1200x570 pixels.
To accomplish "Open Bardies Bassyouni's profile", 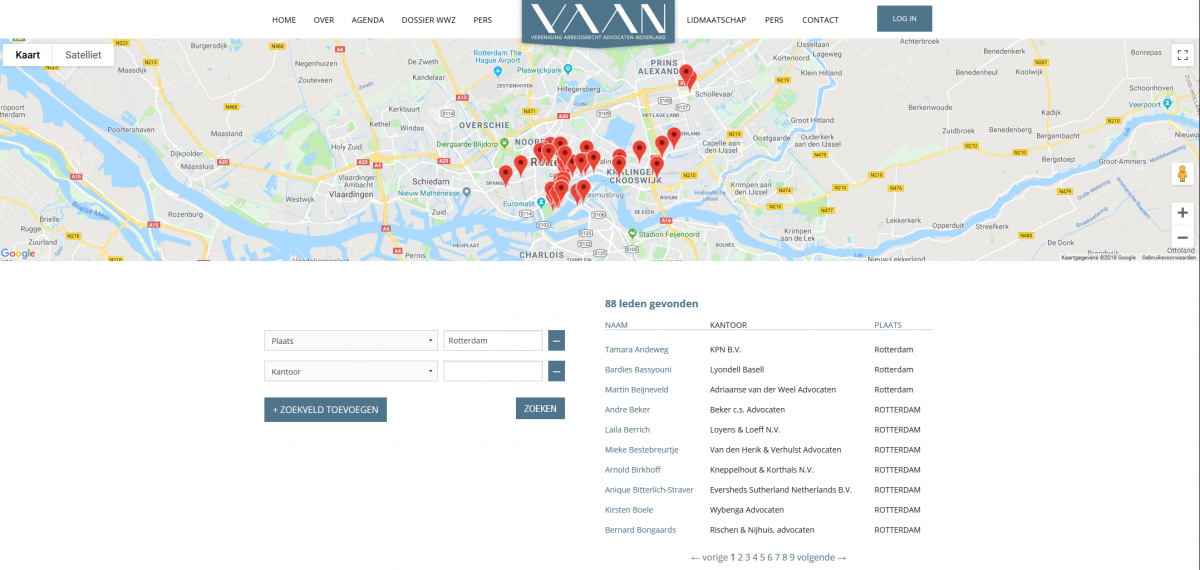I will click(638, 370).
